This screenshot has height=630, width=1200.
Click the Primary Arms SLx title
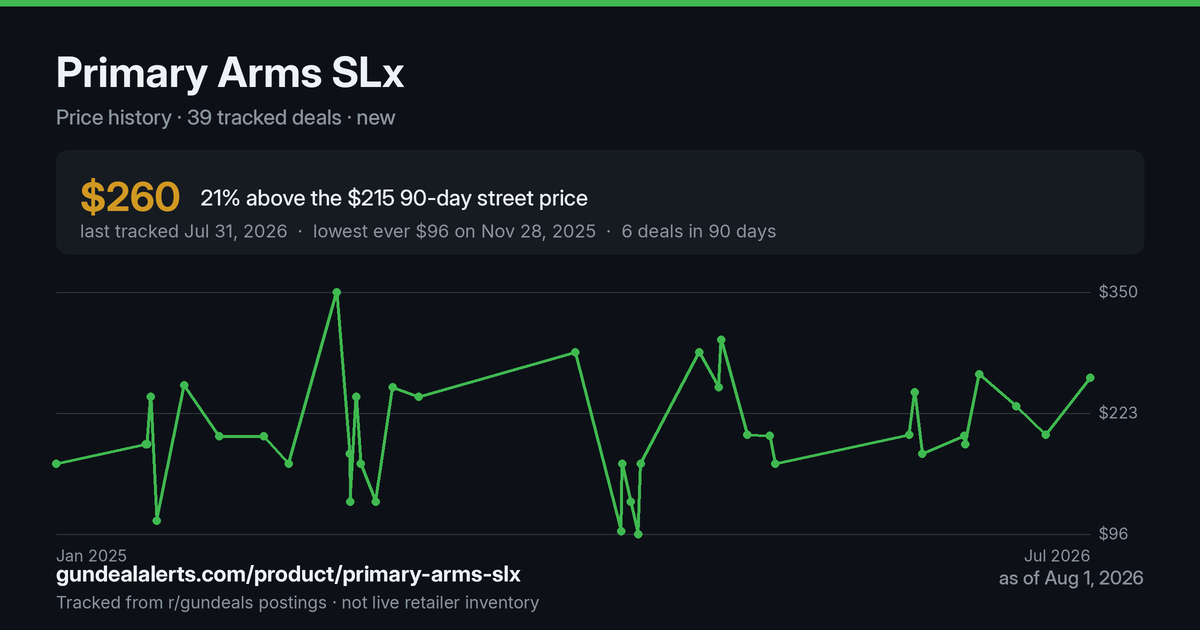point(230,74)
